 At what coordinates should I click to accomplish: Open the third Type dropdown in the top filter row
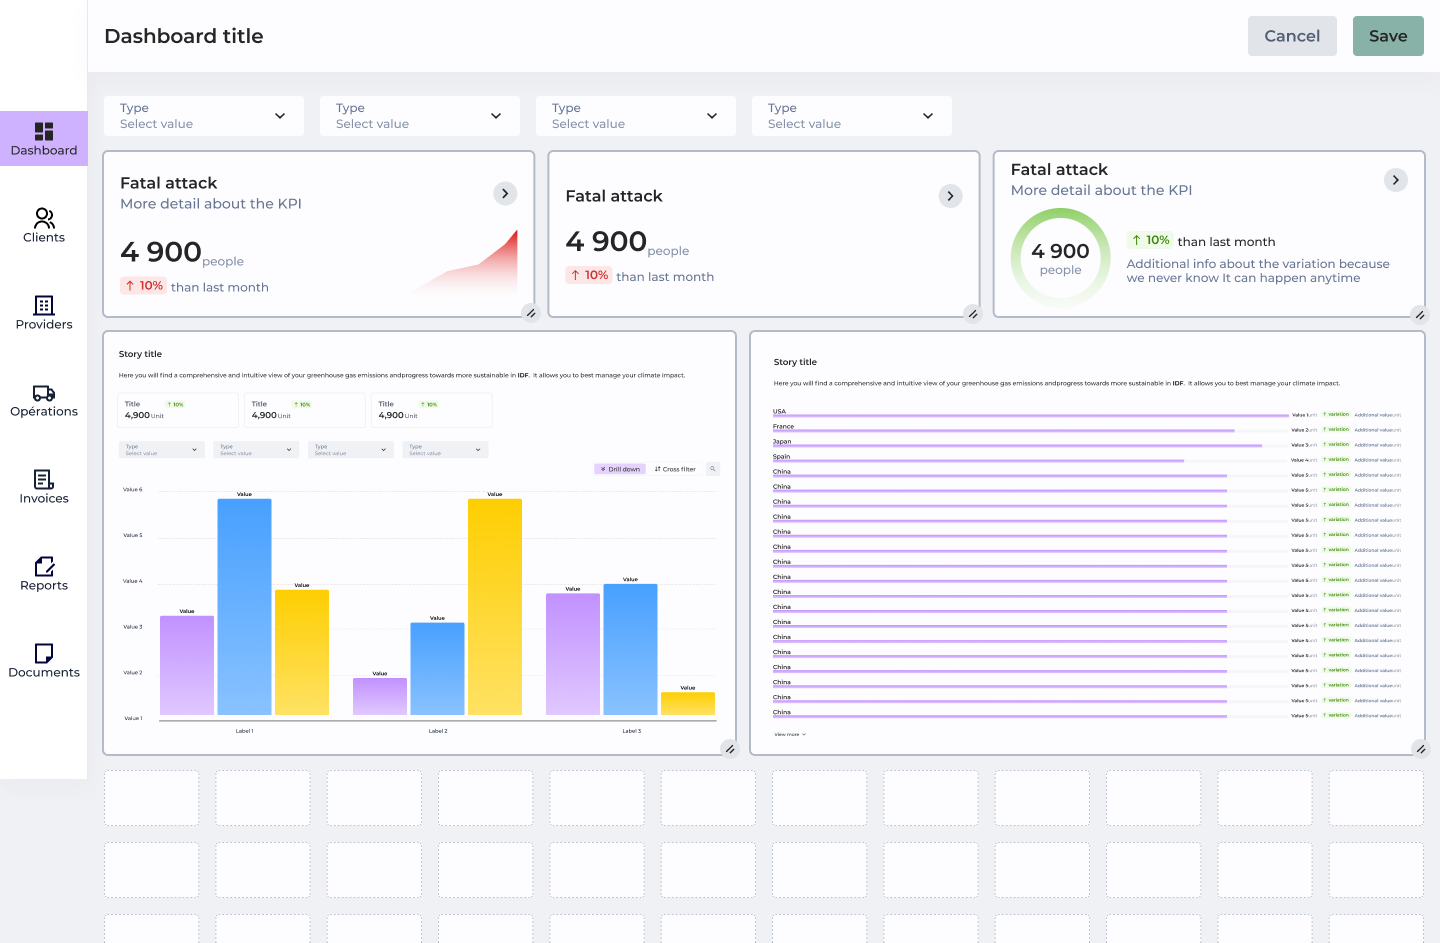coord(636,116)
